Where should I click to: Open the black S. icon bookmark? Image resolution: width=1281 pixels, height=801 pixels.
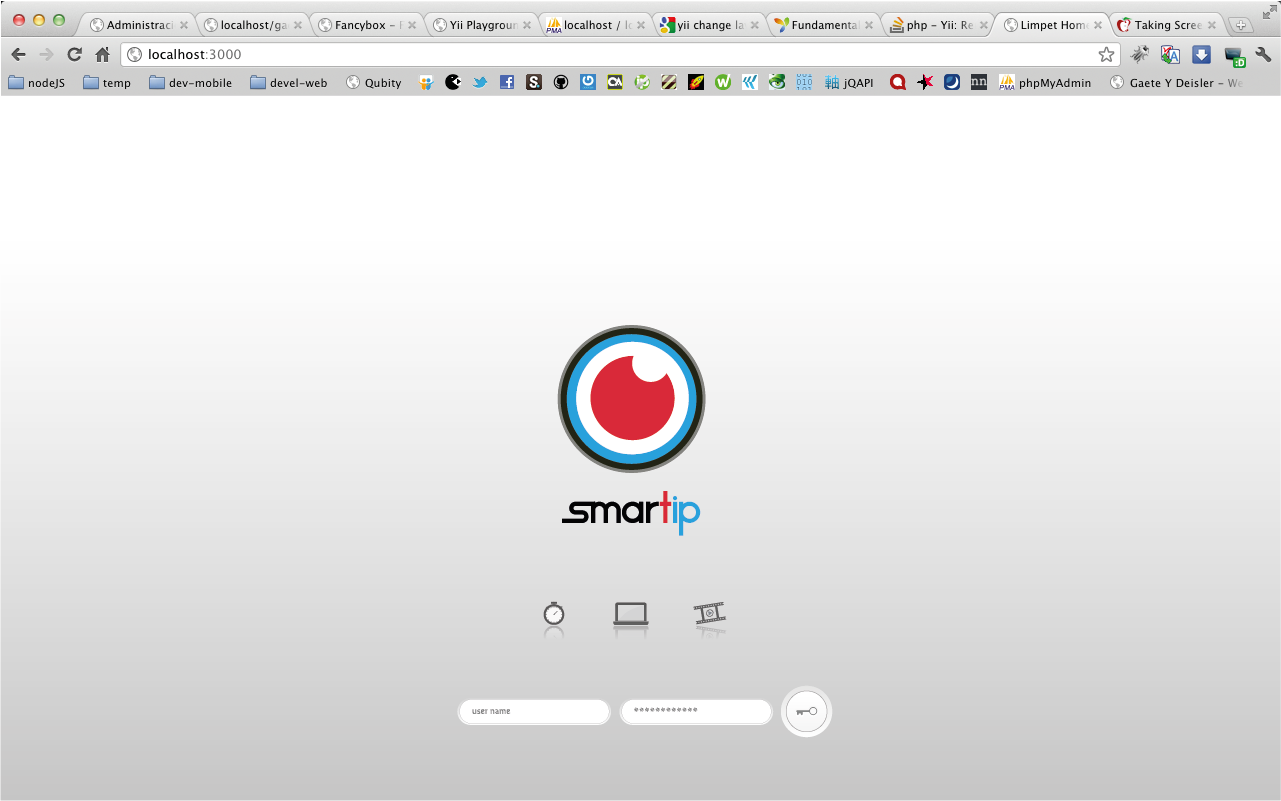[534, 83]
